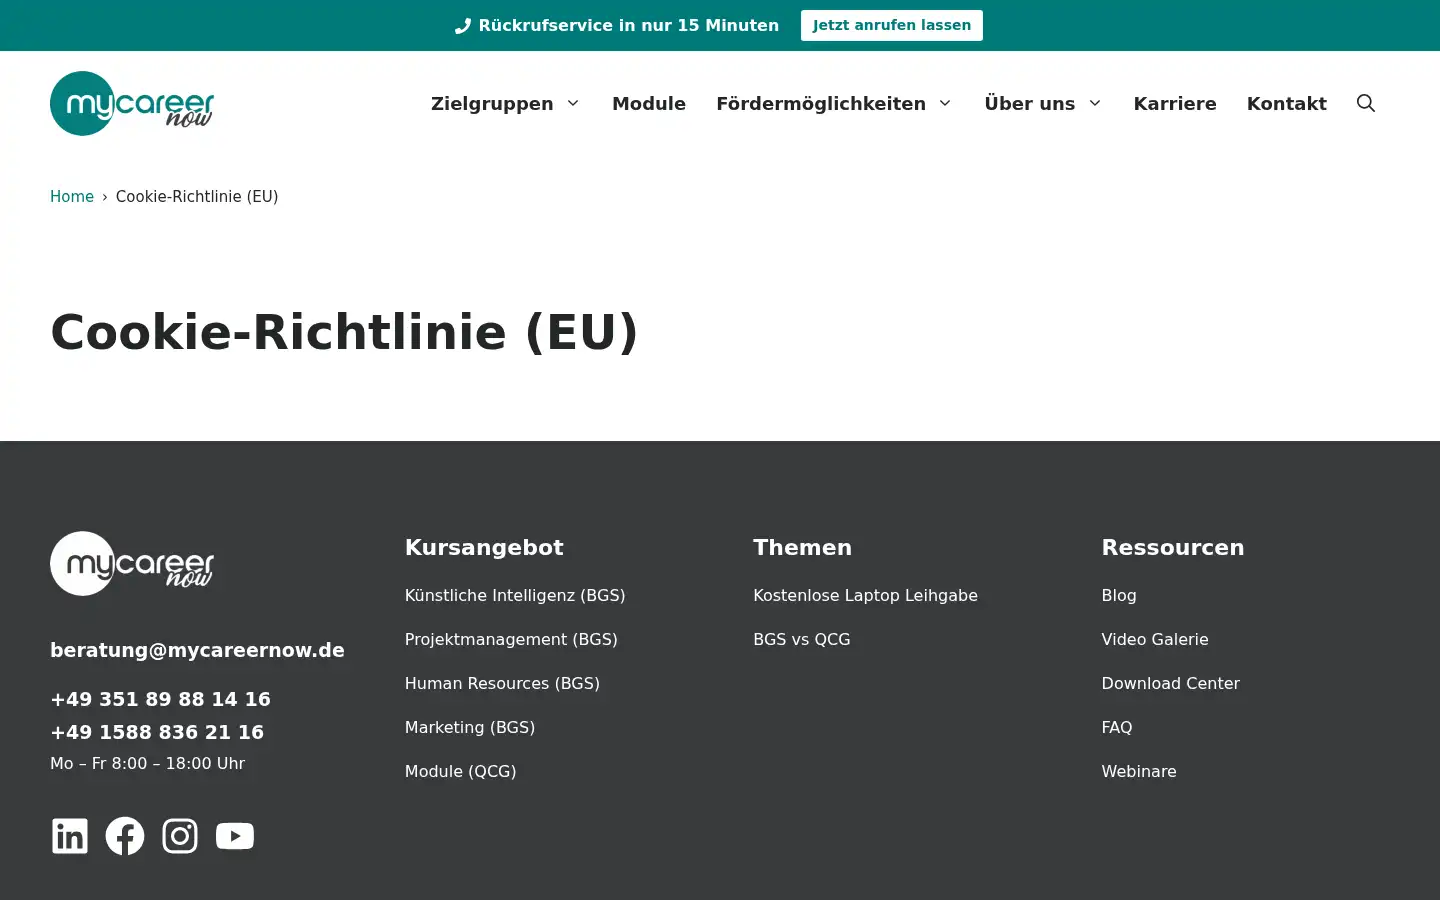The image size is (1440, 900).
Task: Click the Cookie-Richtlinie (EU) breadcrumb text
Action: [197, 196]
